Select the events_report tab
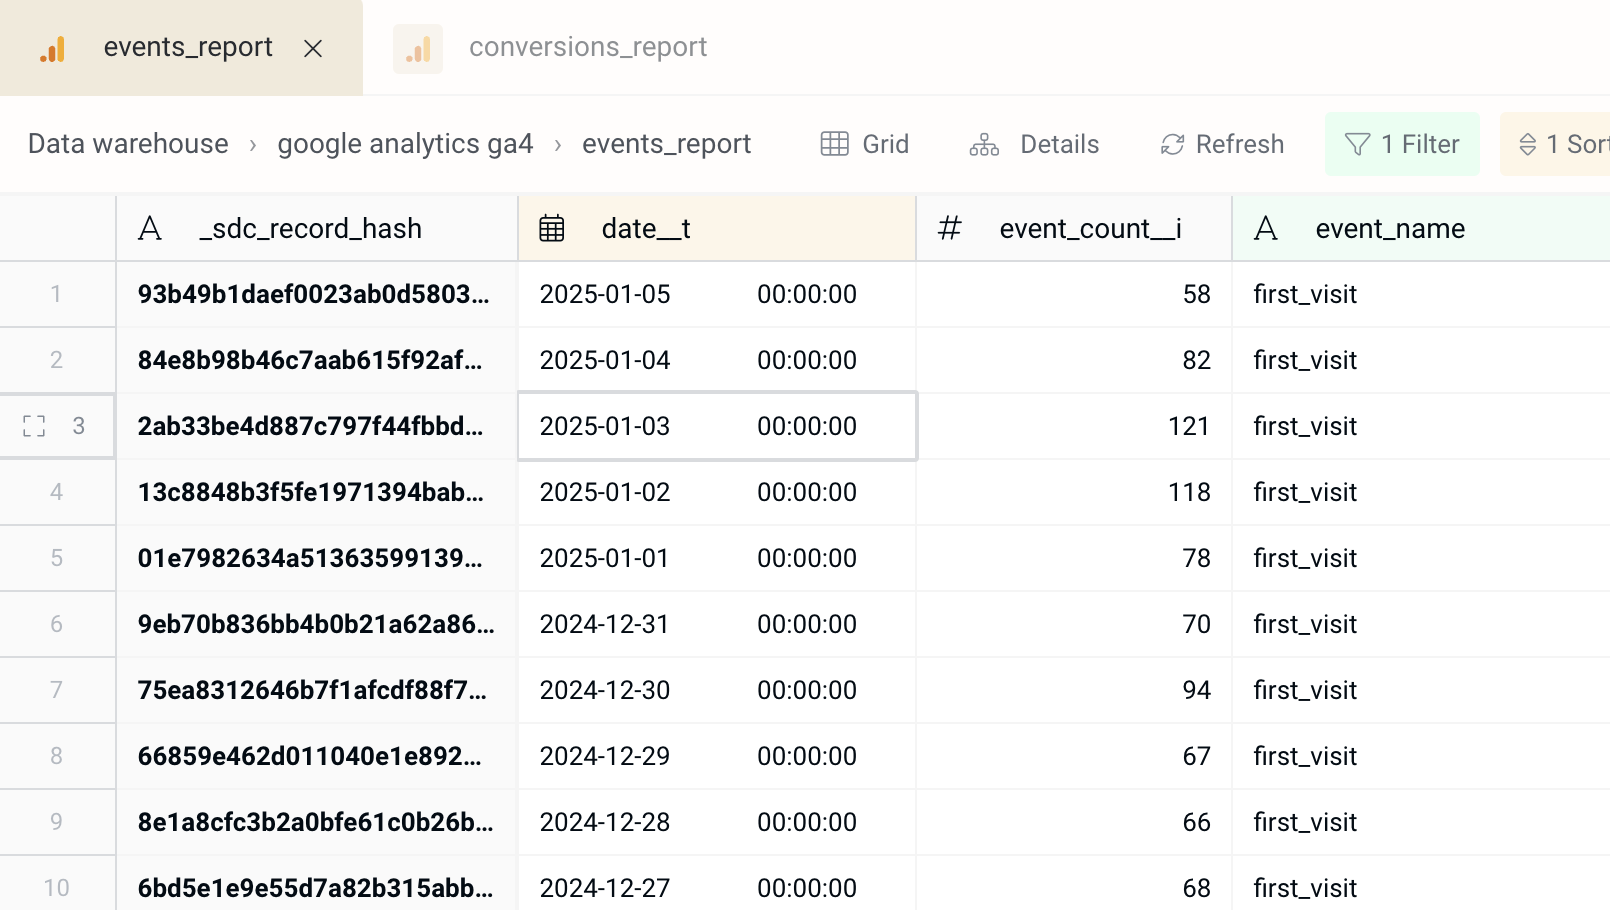Image resolution: width=1610 pixels, height=910 pixels. pyautogui.click(x=181, y=48)
